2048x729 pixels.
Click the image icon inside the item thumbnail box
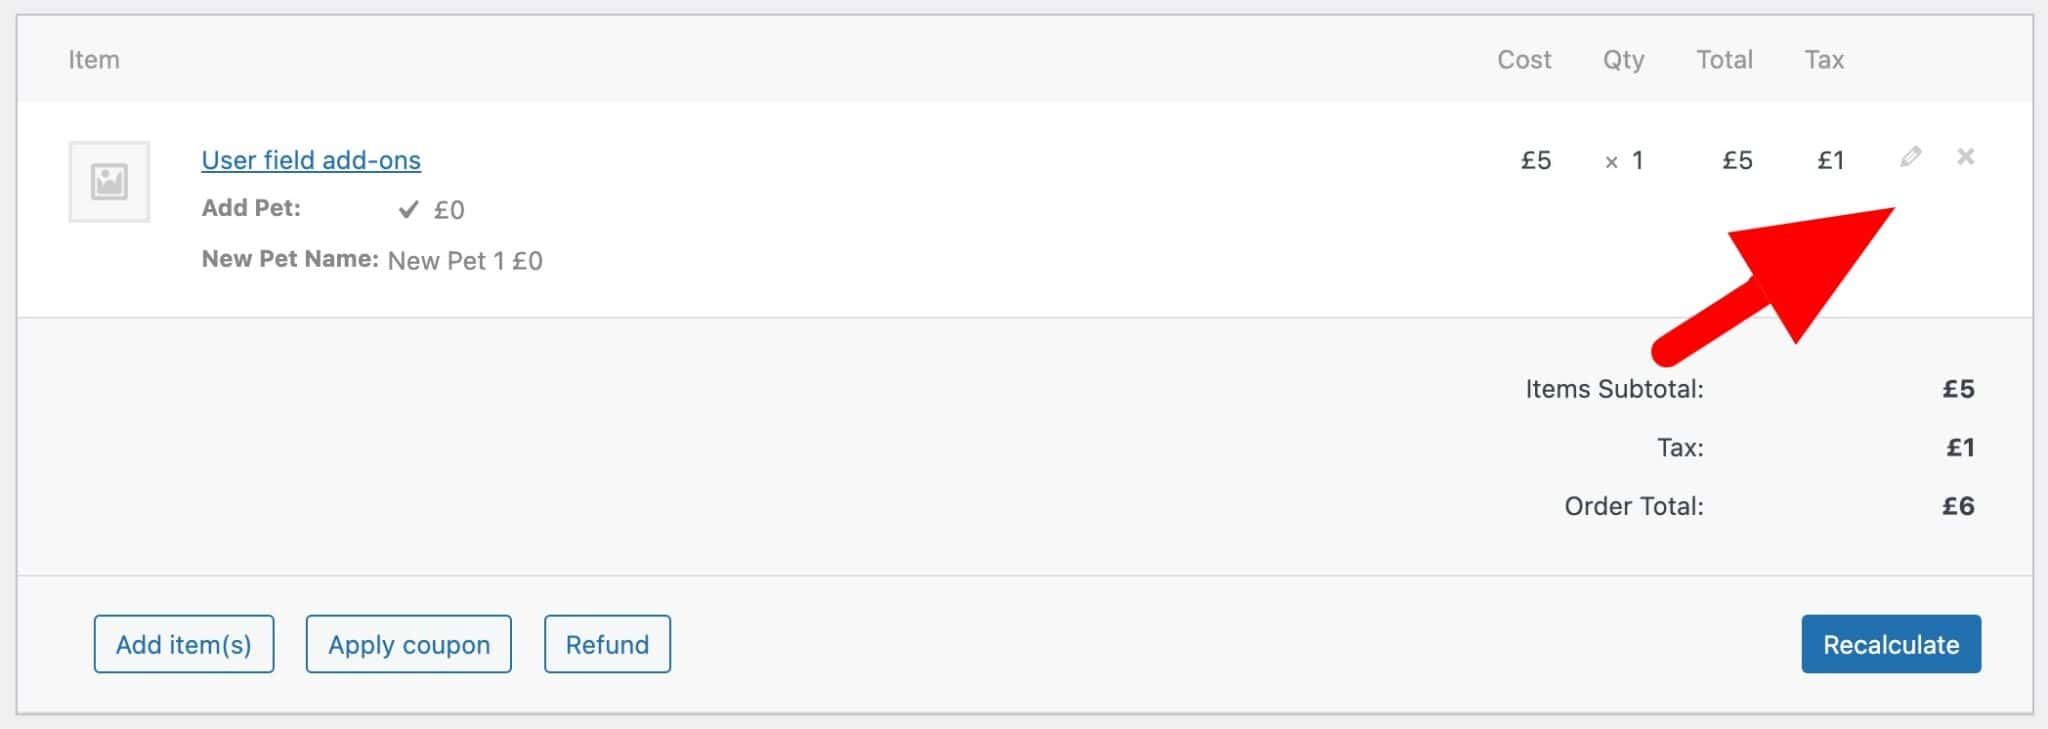tap(109, 181)
